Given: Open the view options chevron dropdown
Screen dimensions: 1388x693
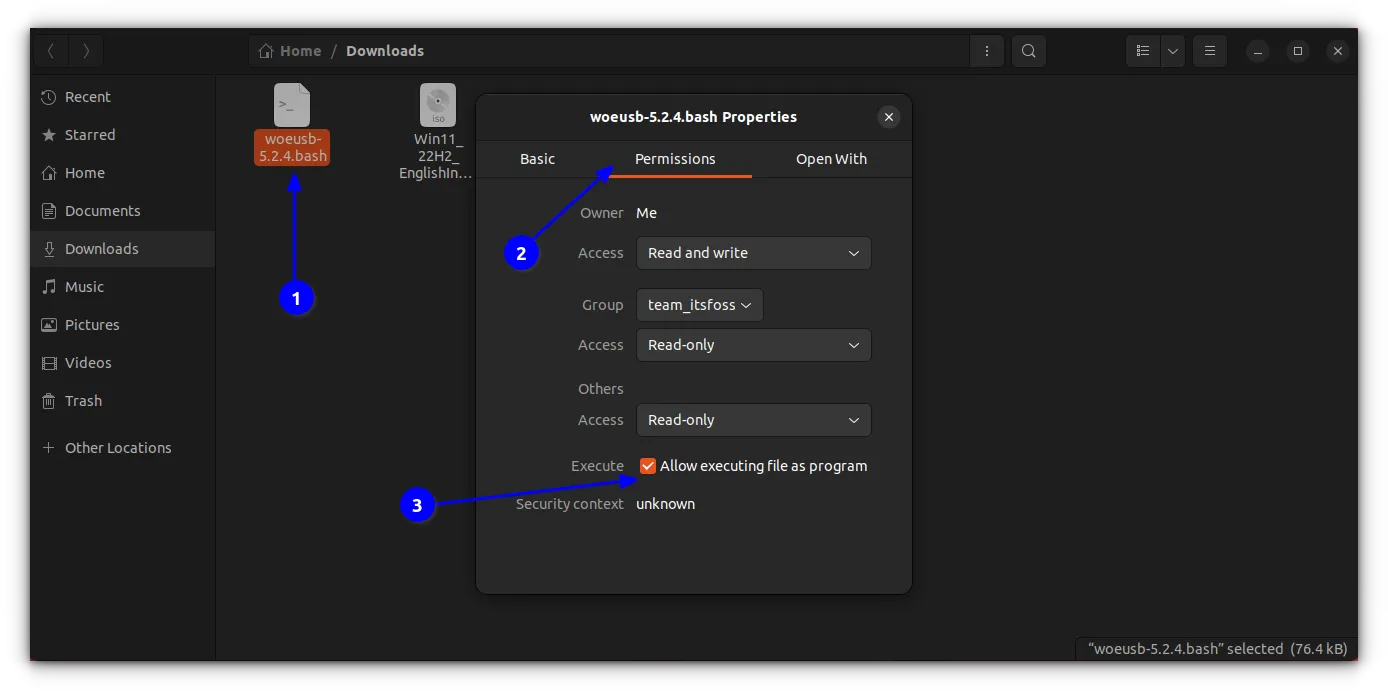Looking at the screenshot, I should 1172,51.
